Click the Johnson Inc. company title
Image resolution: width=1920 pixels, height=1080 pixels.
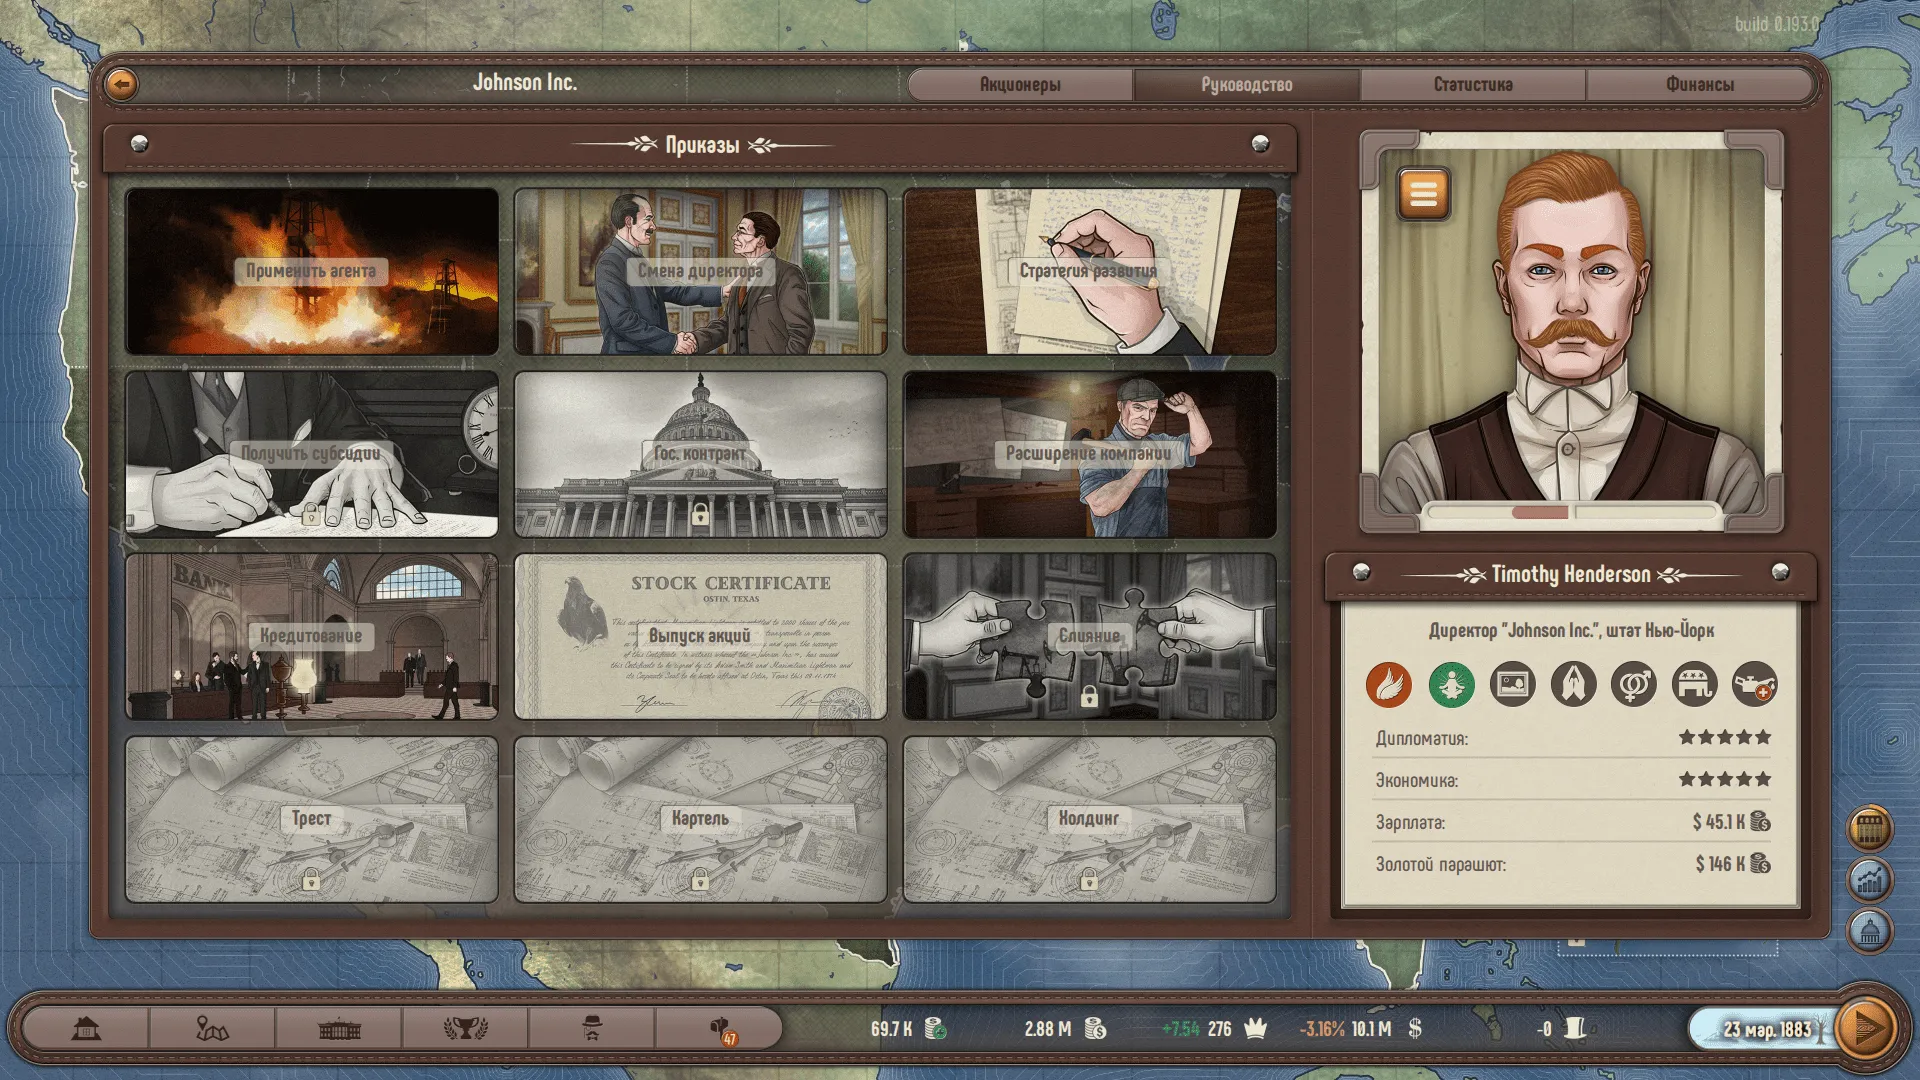tap(525, 82)
